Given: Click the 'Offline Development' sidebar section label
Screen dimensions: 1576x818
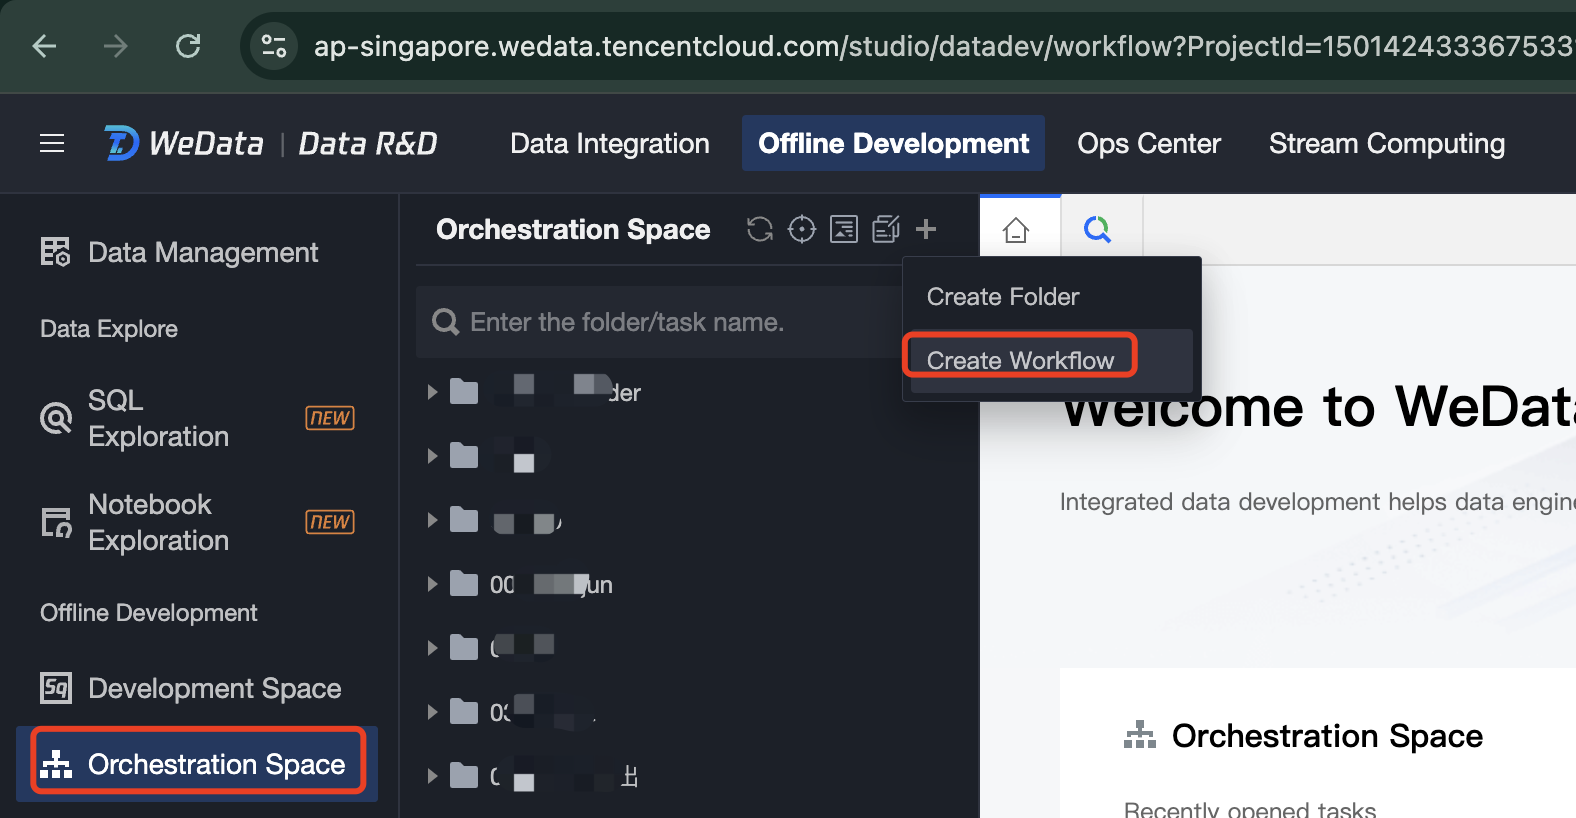Looking at the screenshot, I should [x=149, y=613].
